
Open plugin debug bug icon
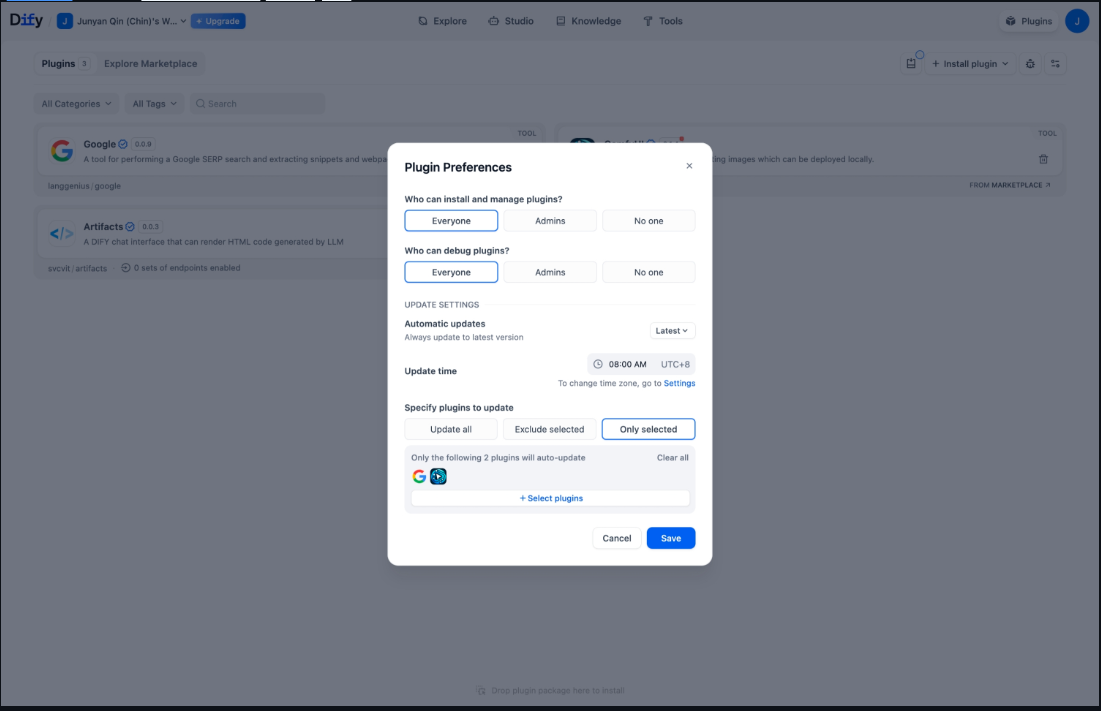pyautogui.click(x=1030, y=64)
